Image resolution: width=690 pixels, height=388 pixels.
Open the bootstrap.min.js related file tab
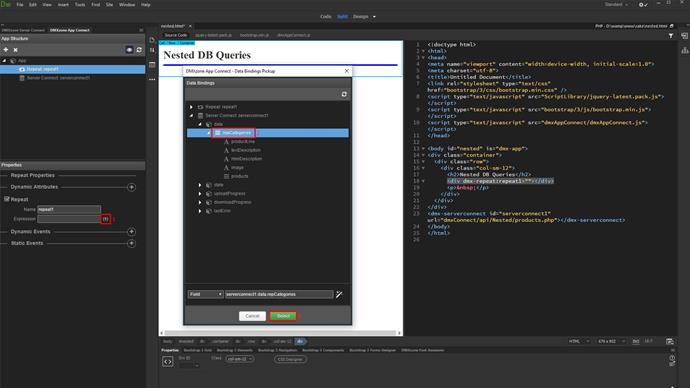[x=254, y=35]
